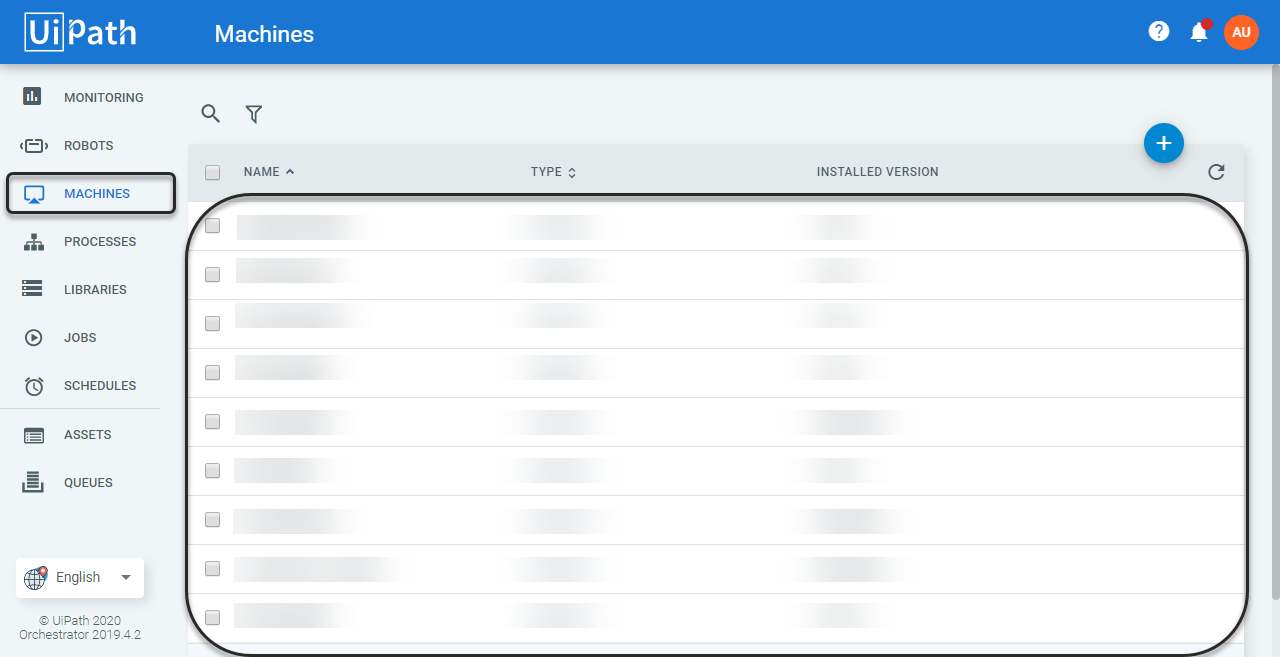Select Machines in sidebar
Image resolution: width=1280 pixels, height=657 pixels.
point(97,194)
